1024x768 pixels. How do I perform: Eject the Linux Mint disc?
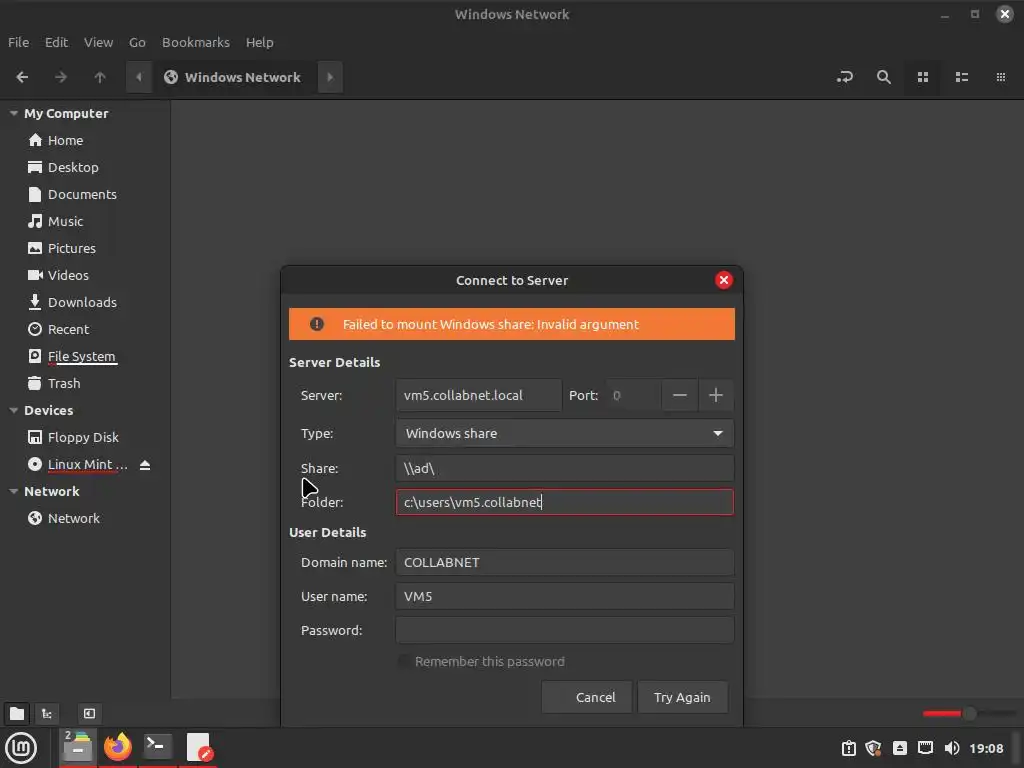click(x=145, y=465)
